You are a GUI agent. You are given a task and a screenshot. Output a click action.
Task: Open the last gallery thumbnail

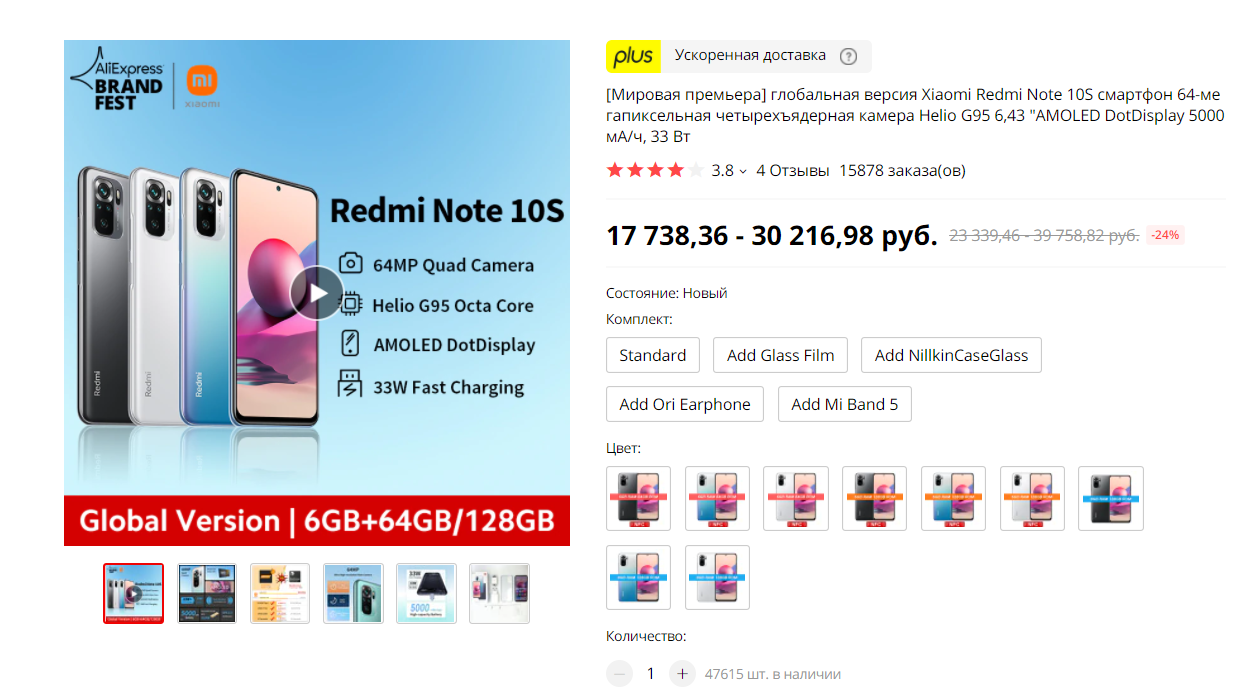(500, 593)
